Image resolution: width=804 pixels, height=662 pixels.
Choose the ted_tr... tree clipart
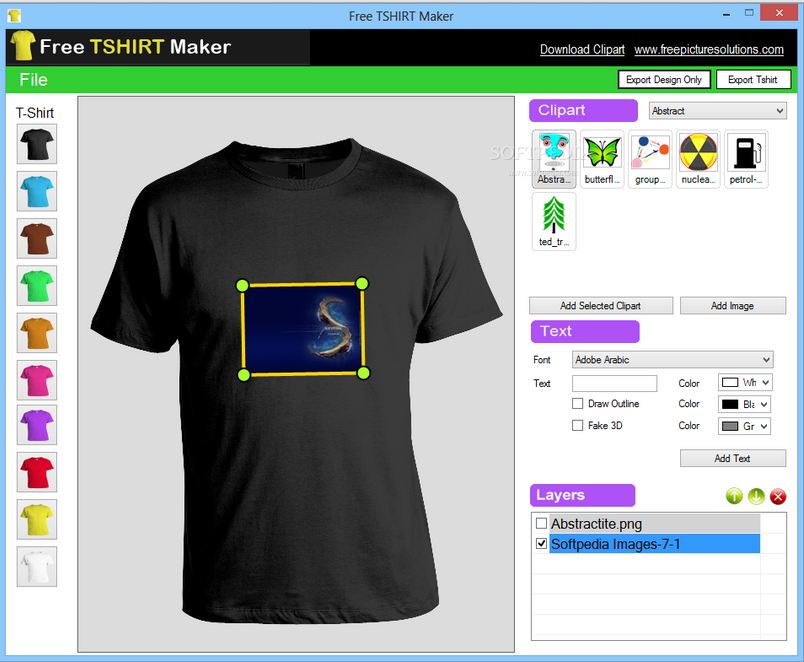554,222
